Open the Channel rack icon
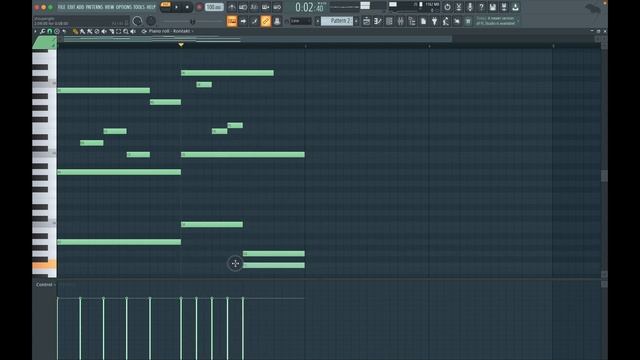The image size is (640, 360). coord(389,21)
